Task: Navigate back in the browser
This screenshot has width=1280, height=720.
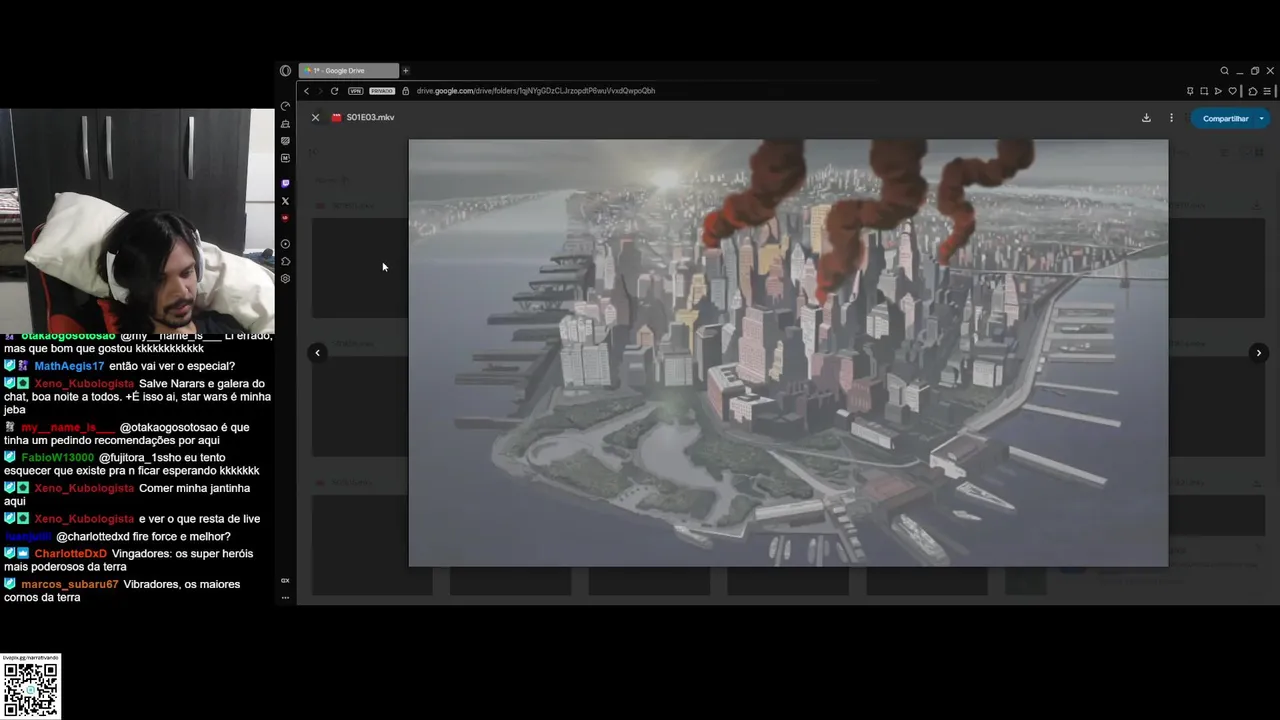Action: coord(306,91)
